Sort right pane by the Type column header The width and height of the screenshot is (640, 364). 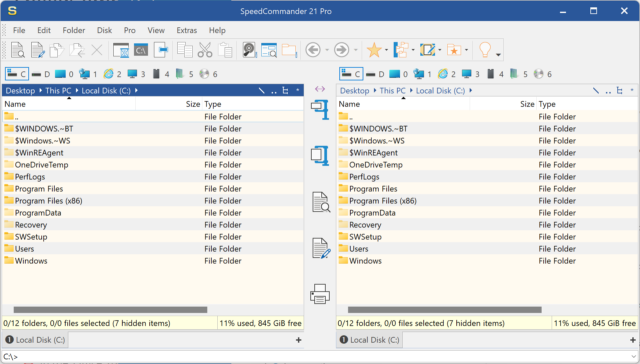[x=587, y=104]
